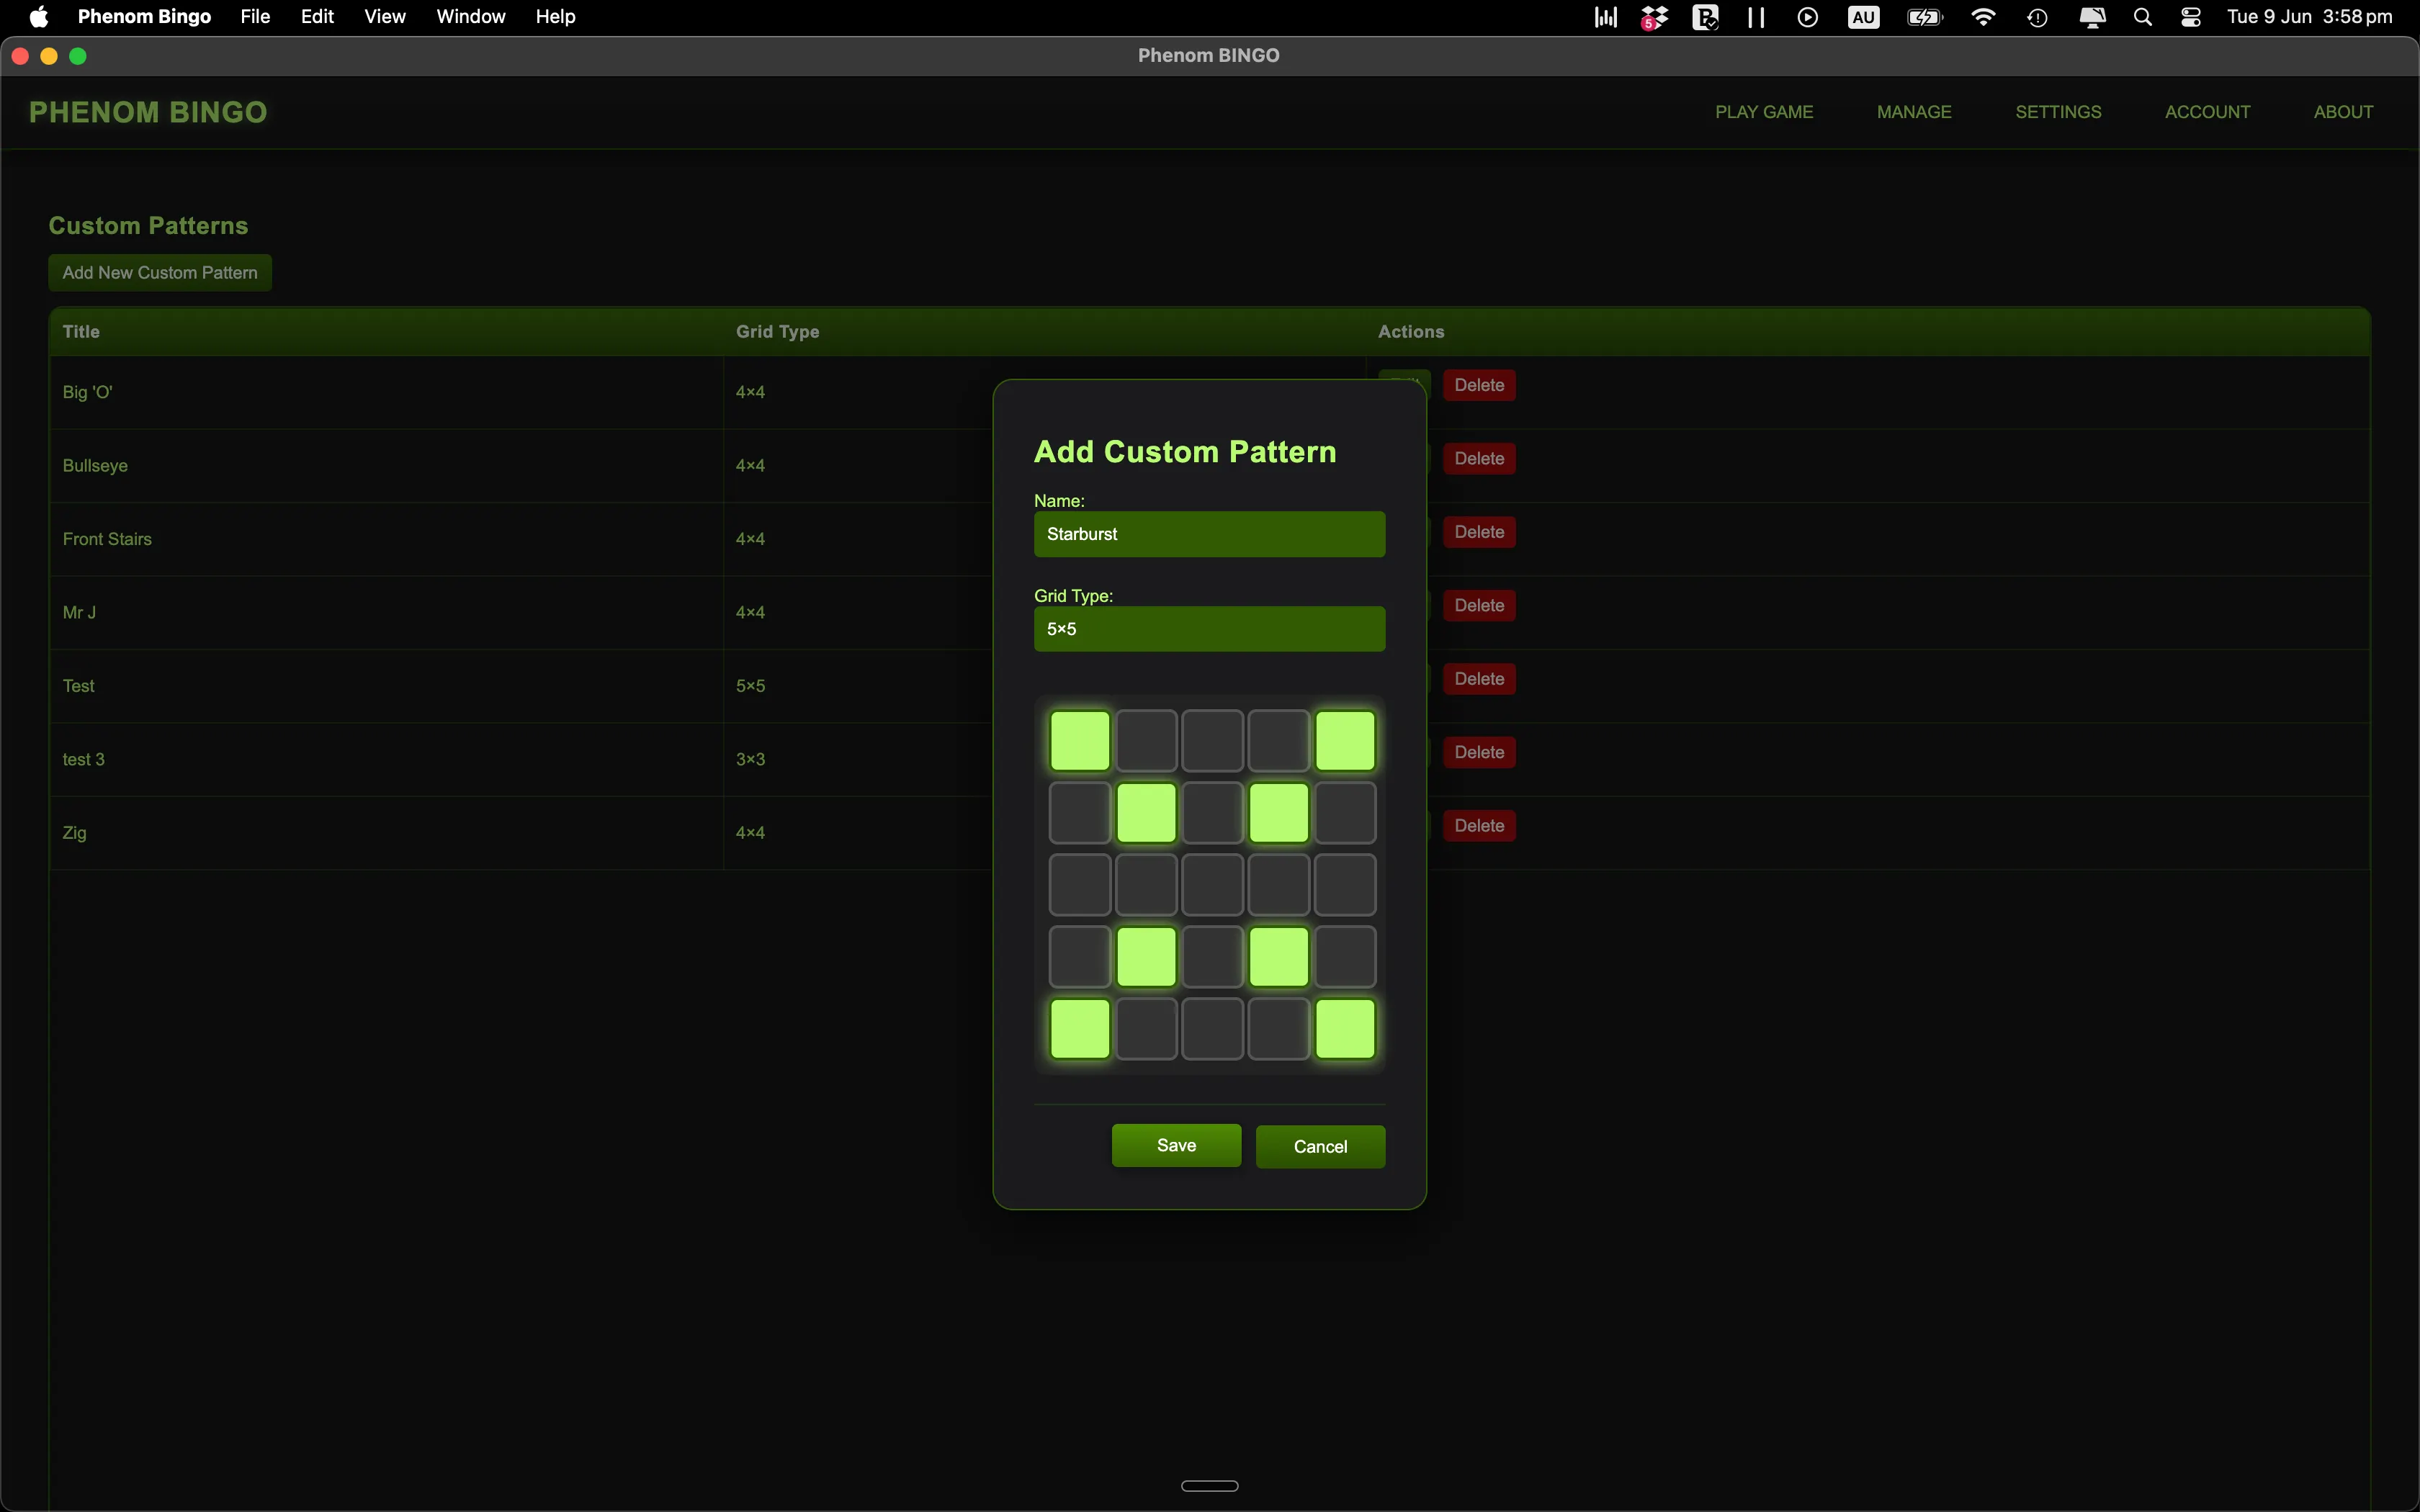Open the ACCOUNT page
This screenshot has height=1512, width=2420.
point(2207,112)
